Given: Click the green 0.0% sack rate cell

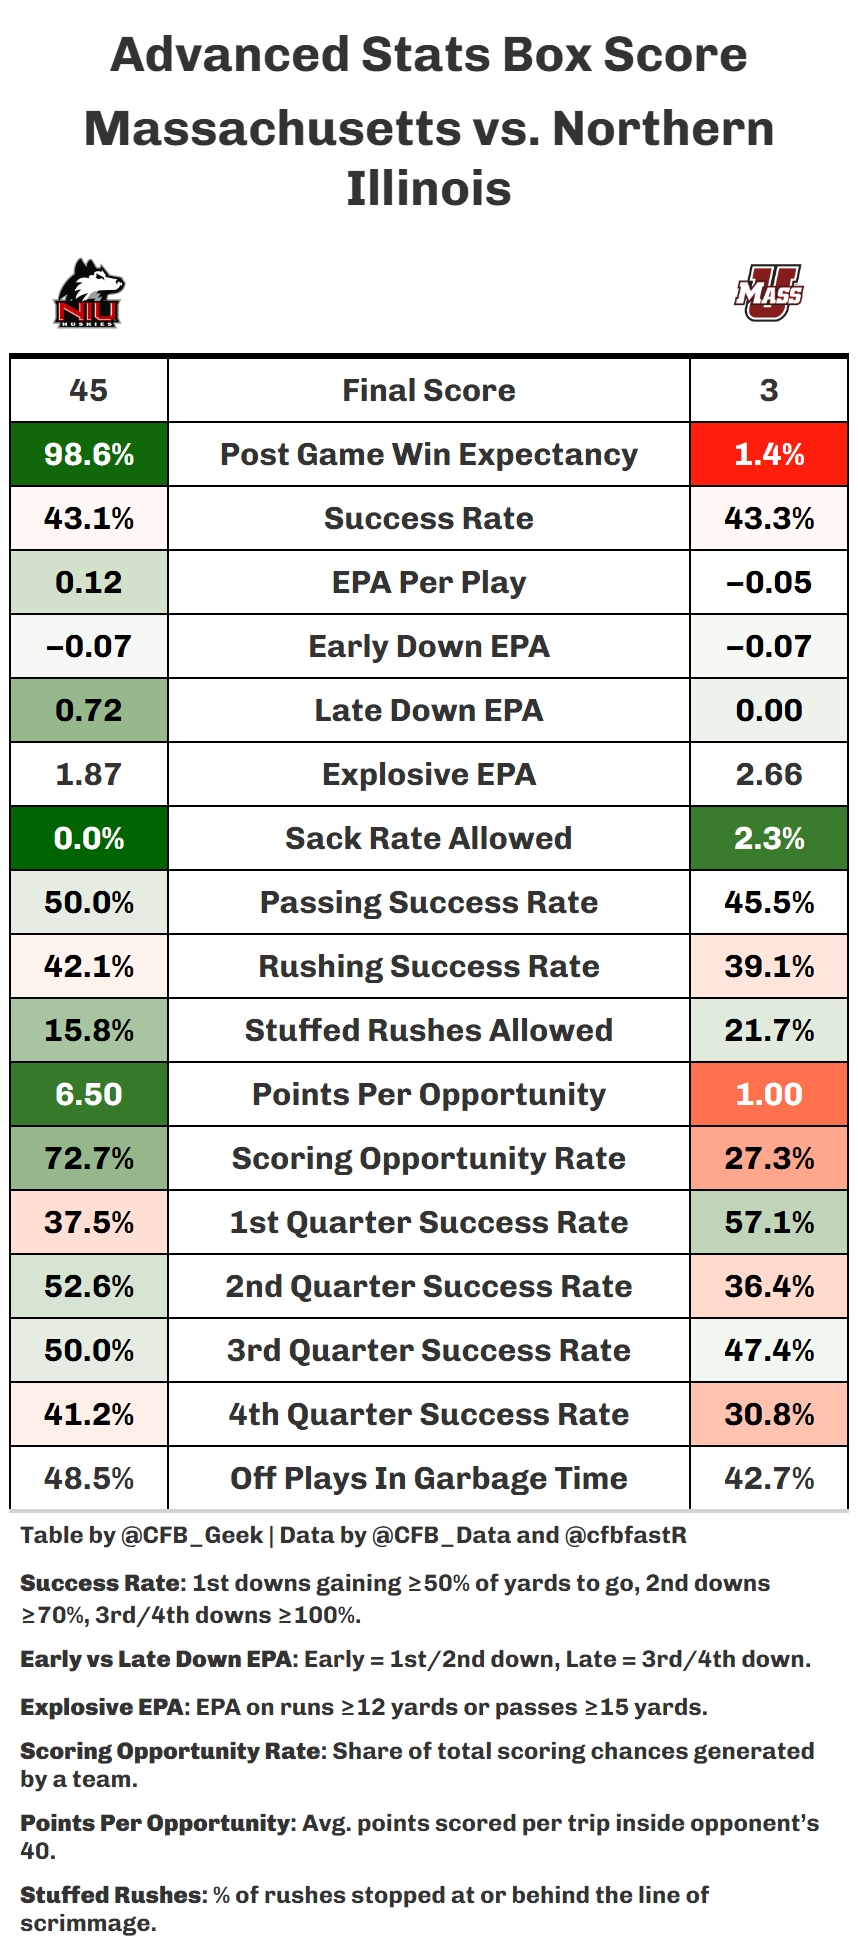Looking at the screenshot, I should pyautogui.click(x=89, y=838).
